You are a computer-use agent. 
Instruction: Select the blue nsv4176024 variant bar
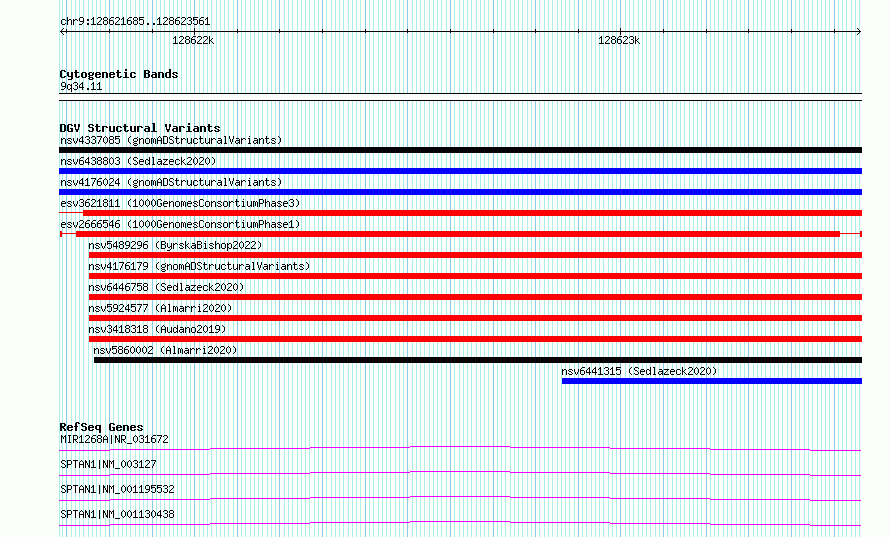[x=460, y=192]
